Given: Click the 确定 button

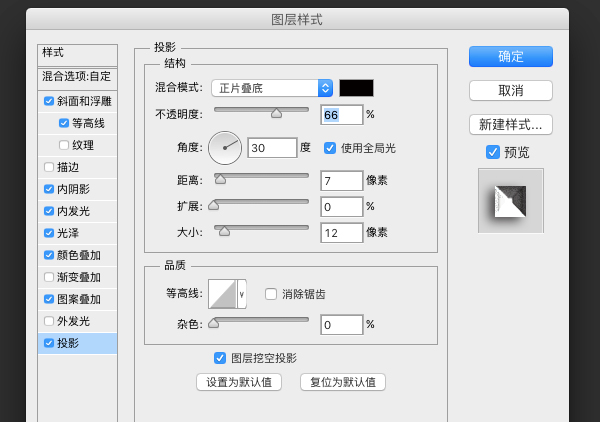Looking at the screenshot, I should (511, 56).
